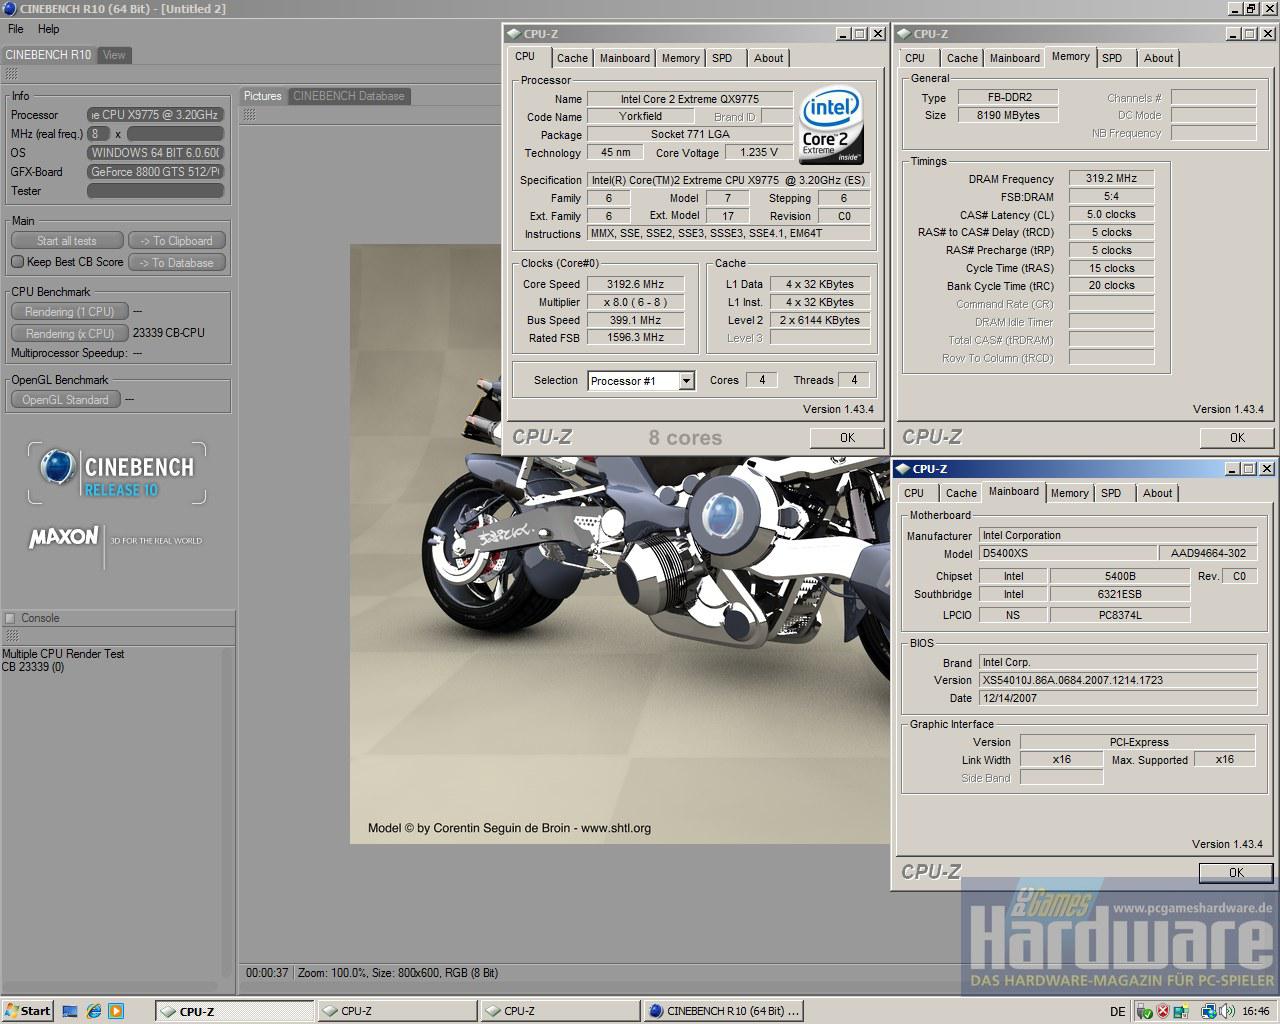
Task: Click the DE language indicator
Action: point(1117,1011)
